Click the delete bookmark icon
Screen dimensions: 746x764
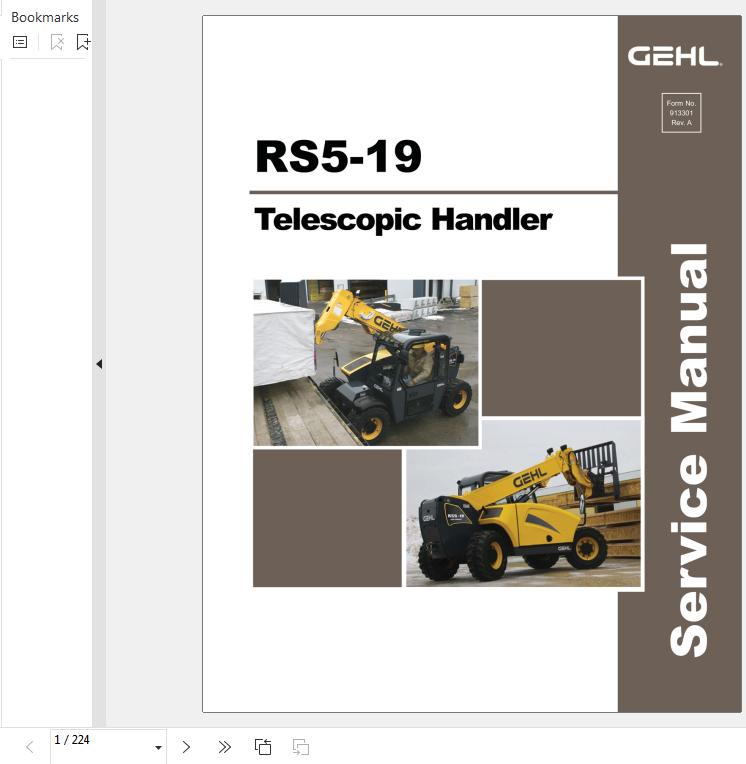coord(57,42)
